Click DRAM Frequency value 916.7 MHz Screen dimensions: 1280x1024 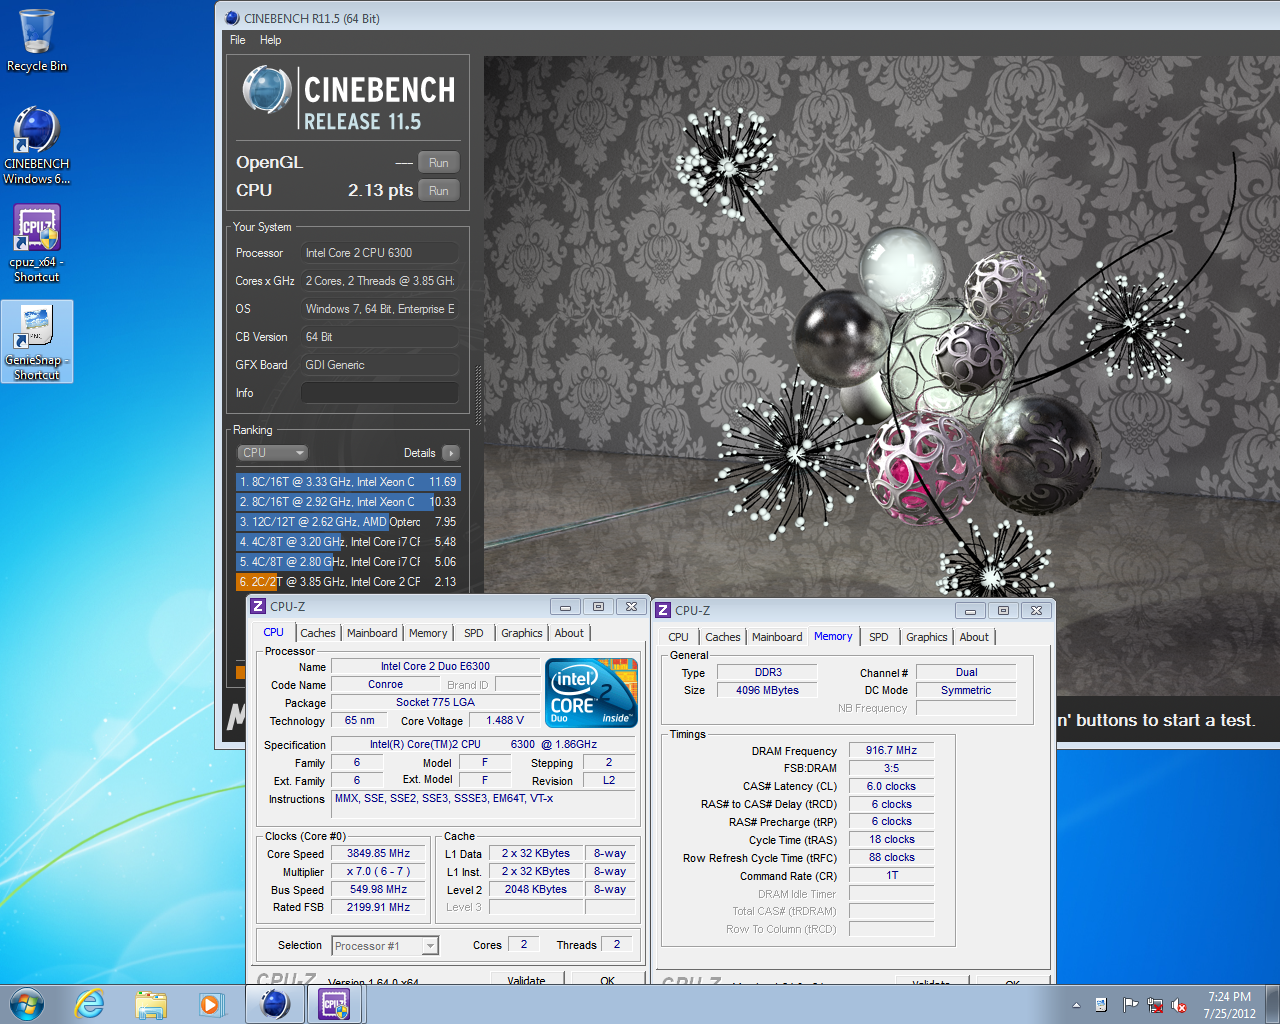[x=891, y=750]
